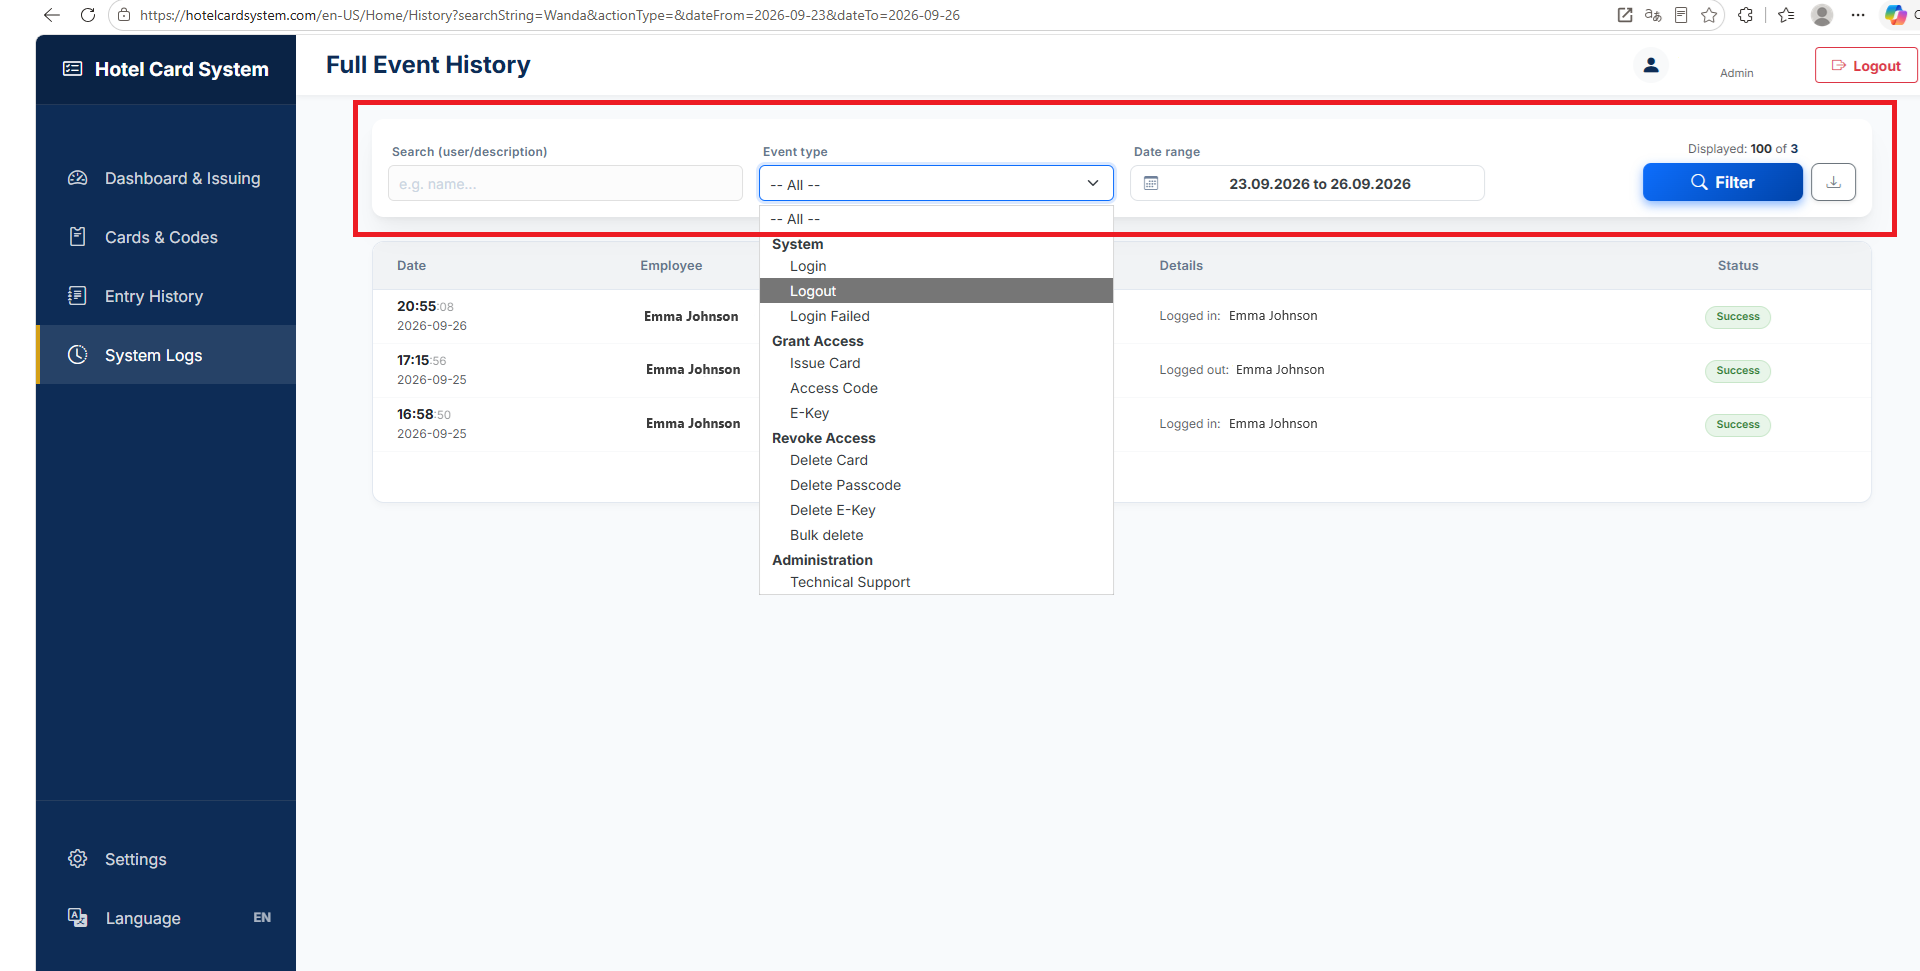The height and width of the screenshot is (971, 1920).
Task: Click the browser address bar URL
Action: coord(550,15)
